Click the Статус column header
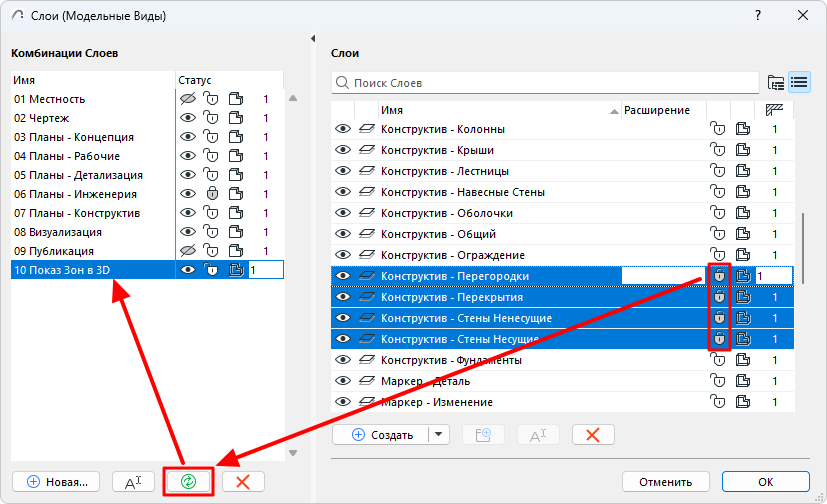 pyautogui.click(x=195, y=80)
